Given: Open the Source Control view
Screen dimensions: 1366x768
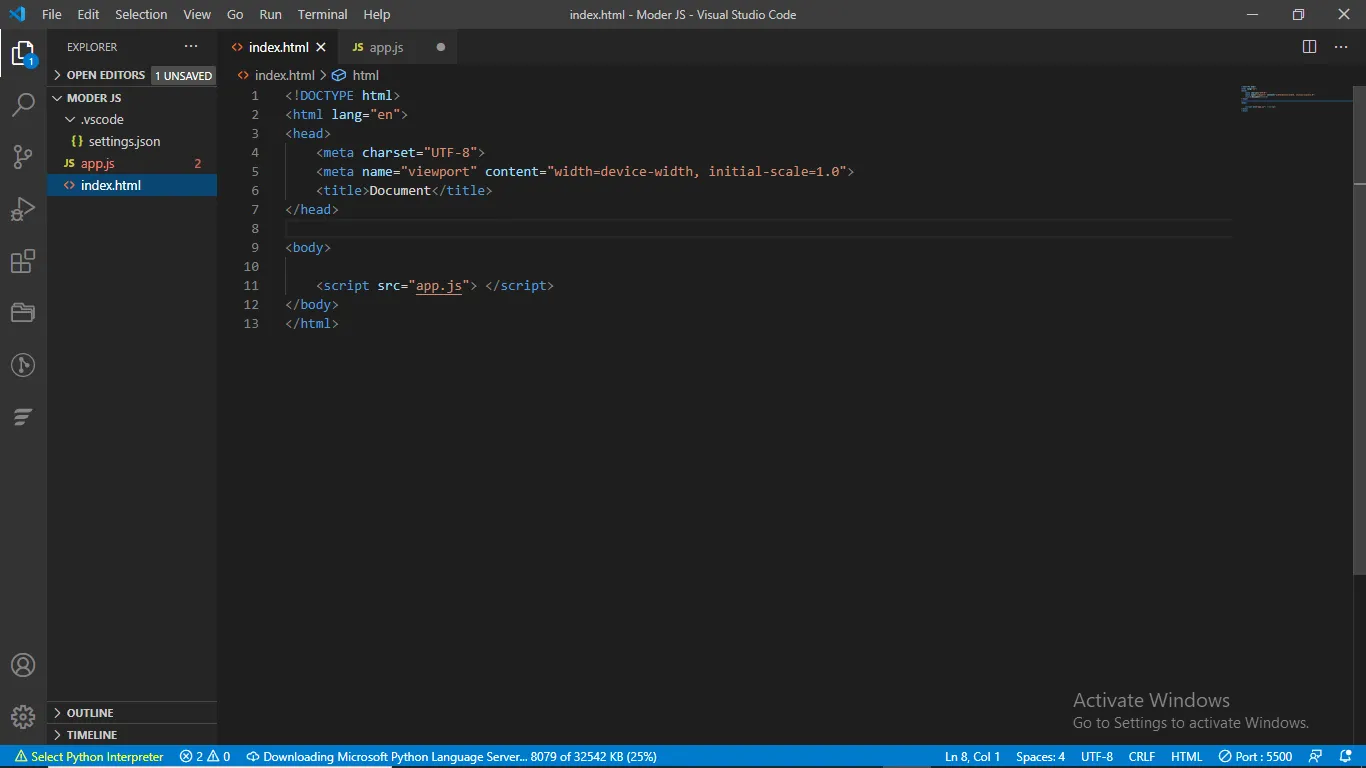Looking at the screenshot, I should 23,157.
